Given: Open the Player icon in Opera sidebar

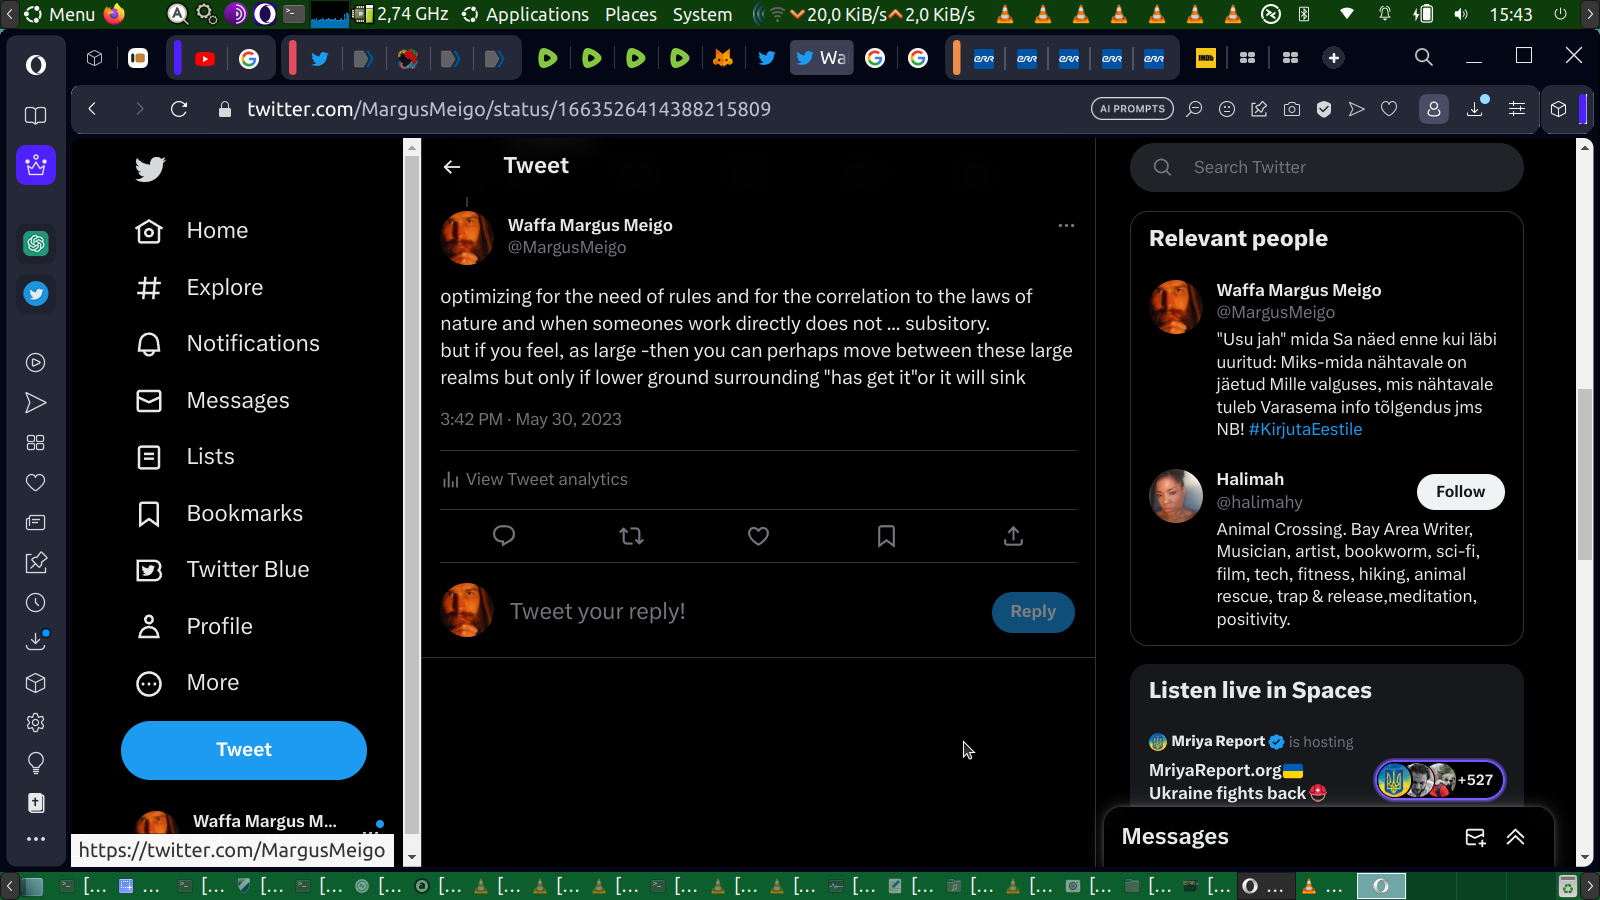Looking at the screenshot, I should pyautogui.click(x=36, y=363).
